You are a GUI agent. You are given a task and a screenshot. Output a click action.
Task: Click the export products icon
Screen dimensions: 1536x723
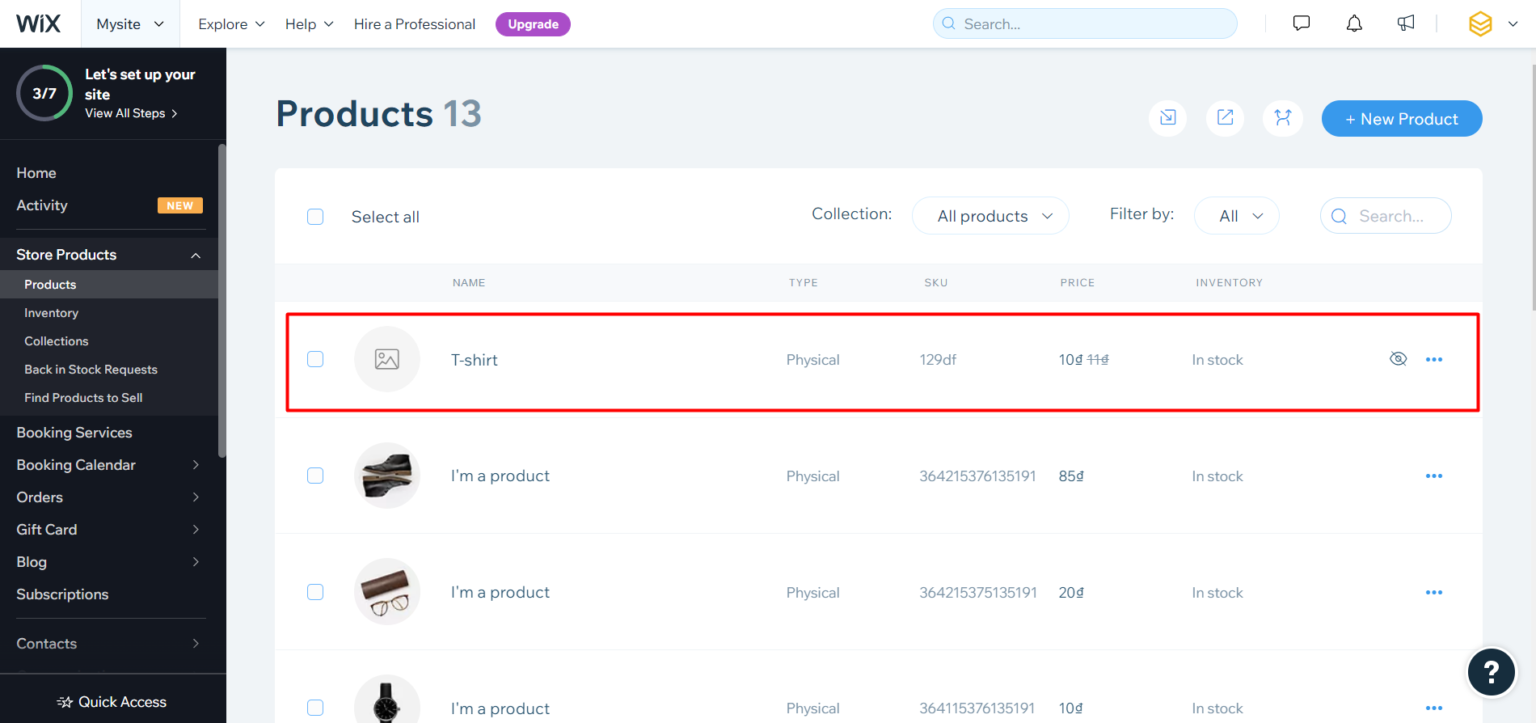1224,118
